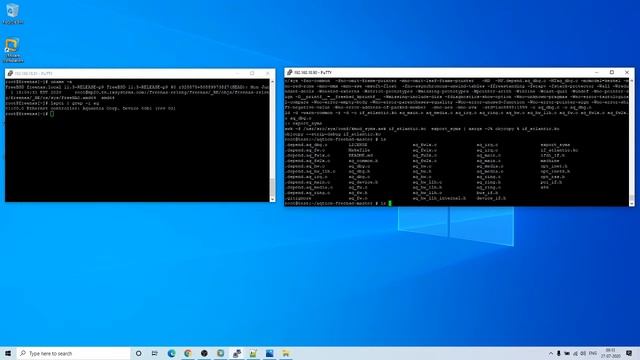Click the right PuTTY scrollbar down arrow
Image resolution: width=640 pixels, height=360 pixels.
coord(632,203)
